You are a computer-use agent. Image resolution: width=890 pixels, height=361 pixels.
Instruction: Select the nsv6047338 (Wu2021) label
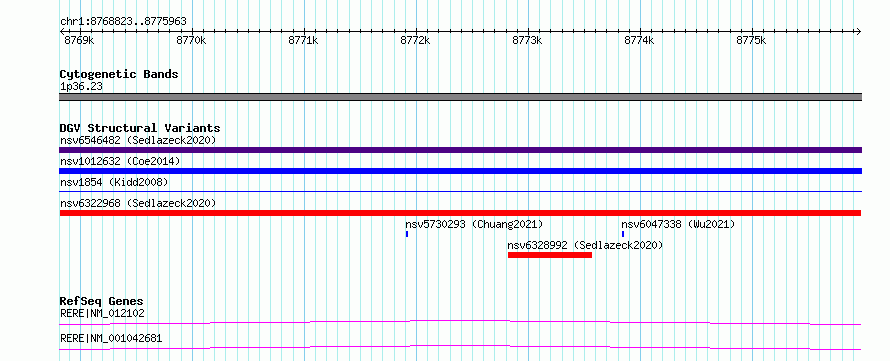pos(678,224)
